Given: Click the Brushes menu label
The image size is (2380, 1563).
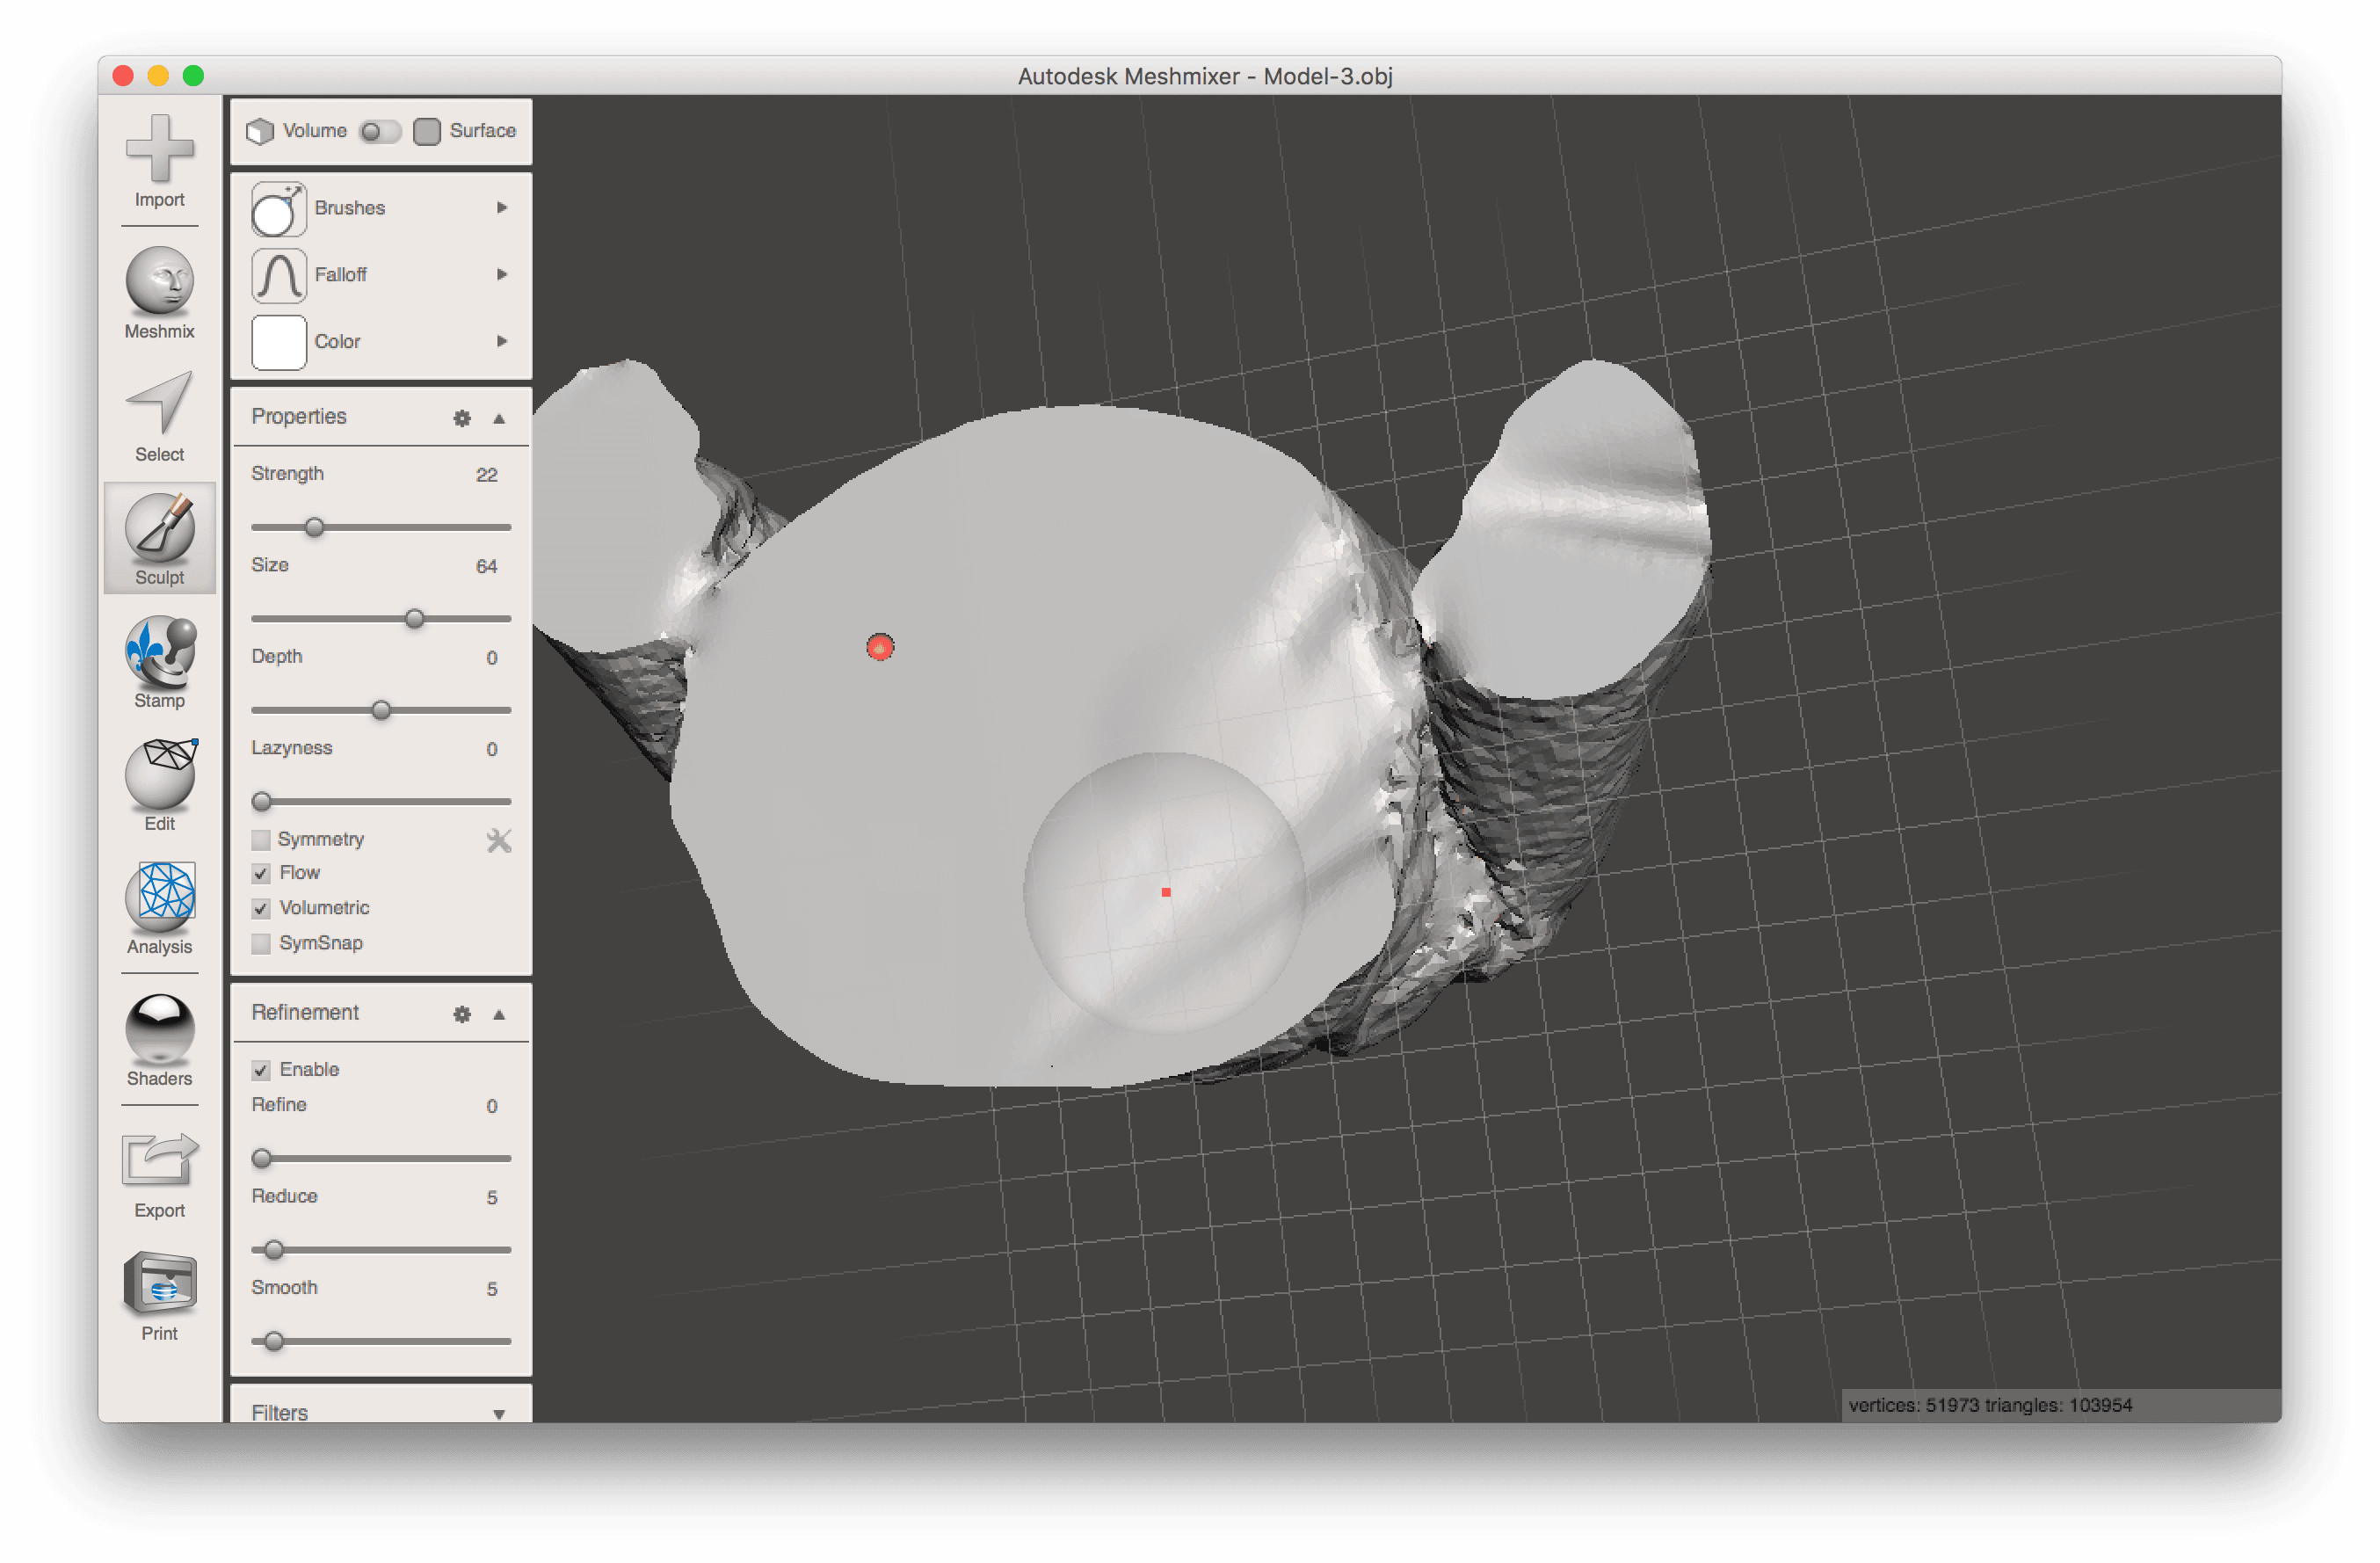Looking at the screenshot, I should [350, 208].
